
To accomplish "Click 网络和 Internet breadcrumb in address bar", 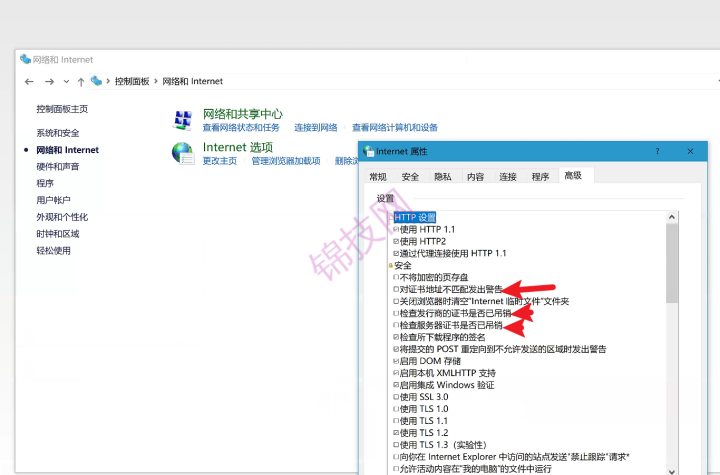I will pyautogui.click(x=192, y=81).
